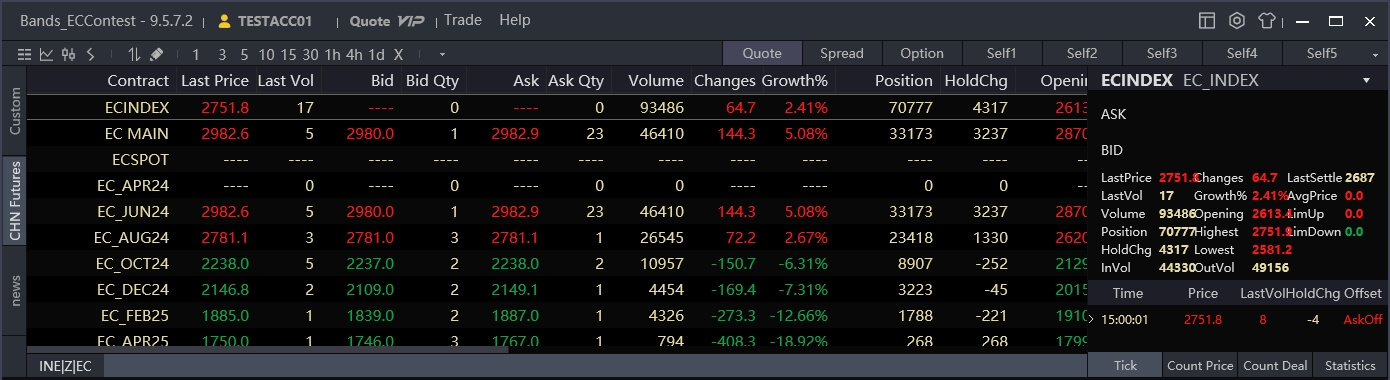Viewport: 1390px width, 380px height.
Task: Click the Count Price button
Action: (x=1200, y=365)
